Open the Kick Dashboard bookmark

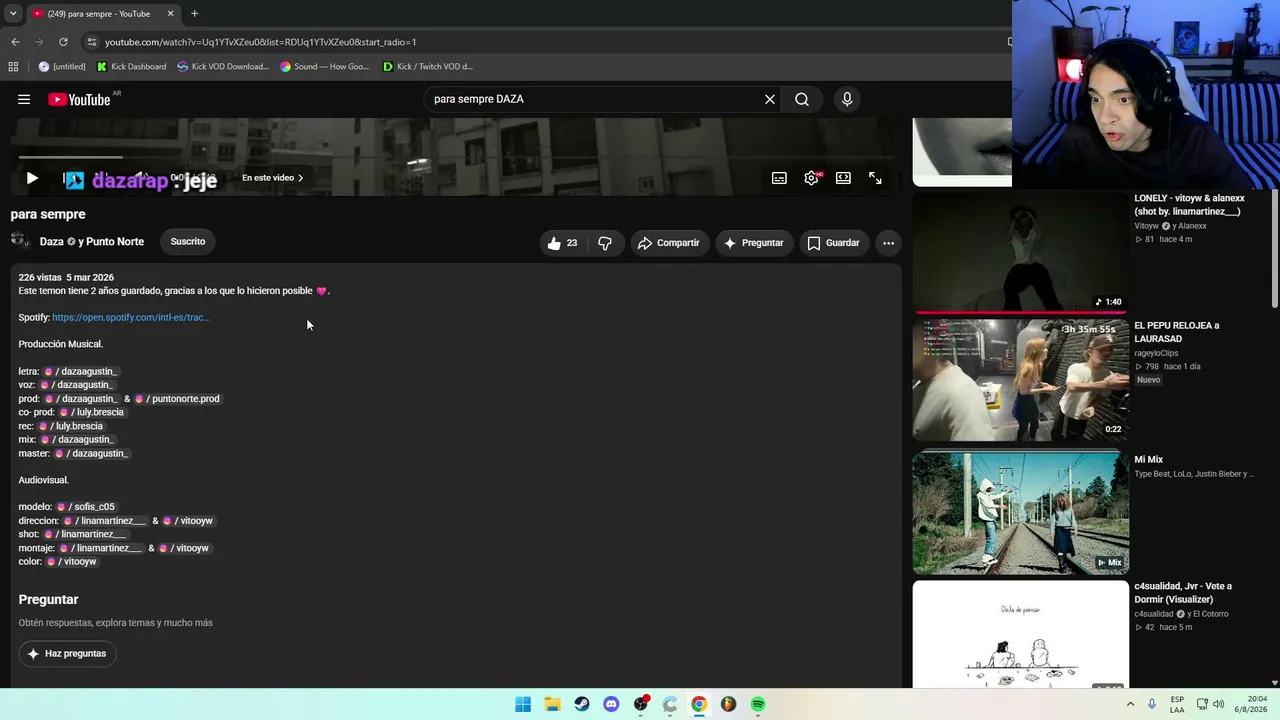point(131,67)
